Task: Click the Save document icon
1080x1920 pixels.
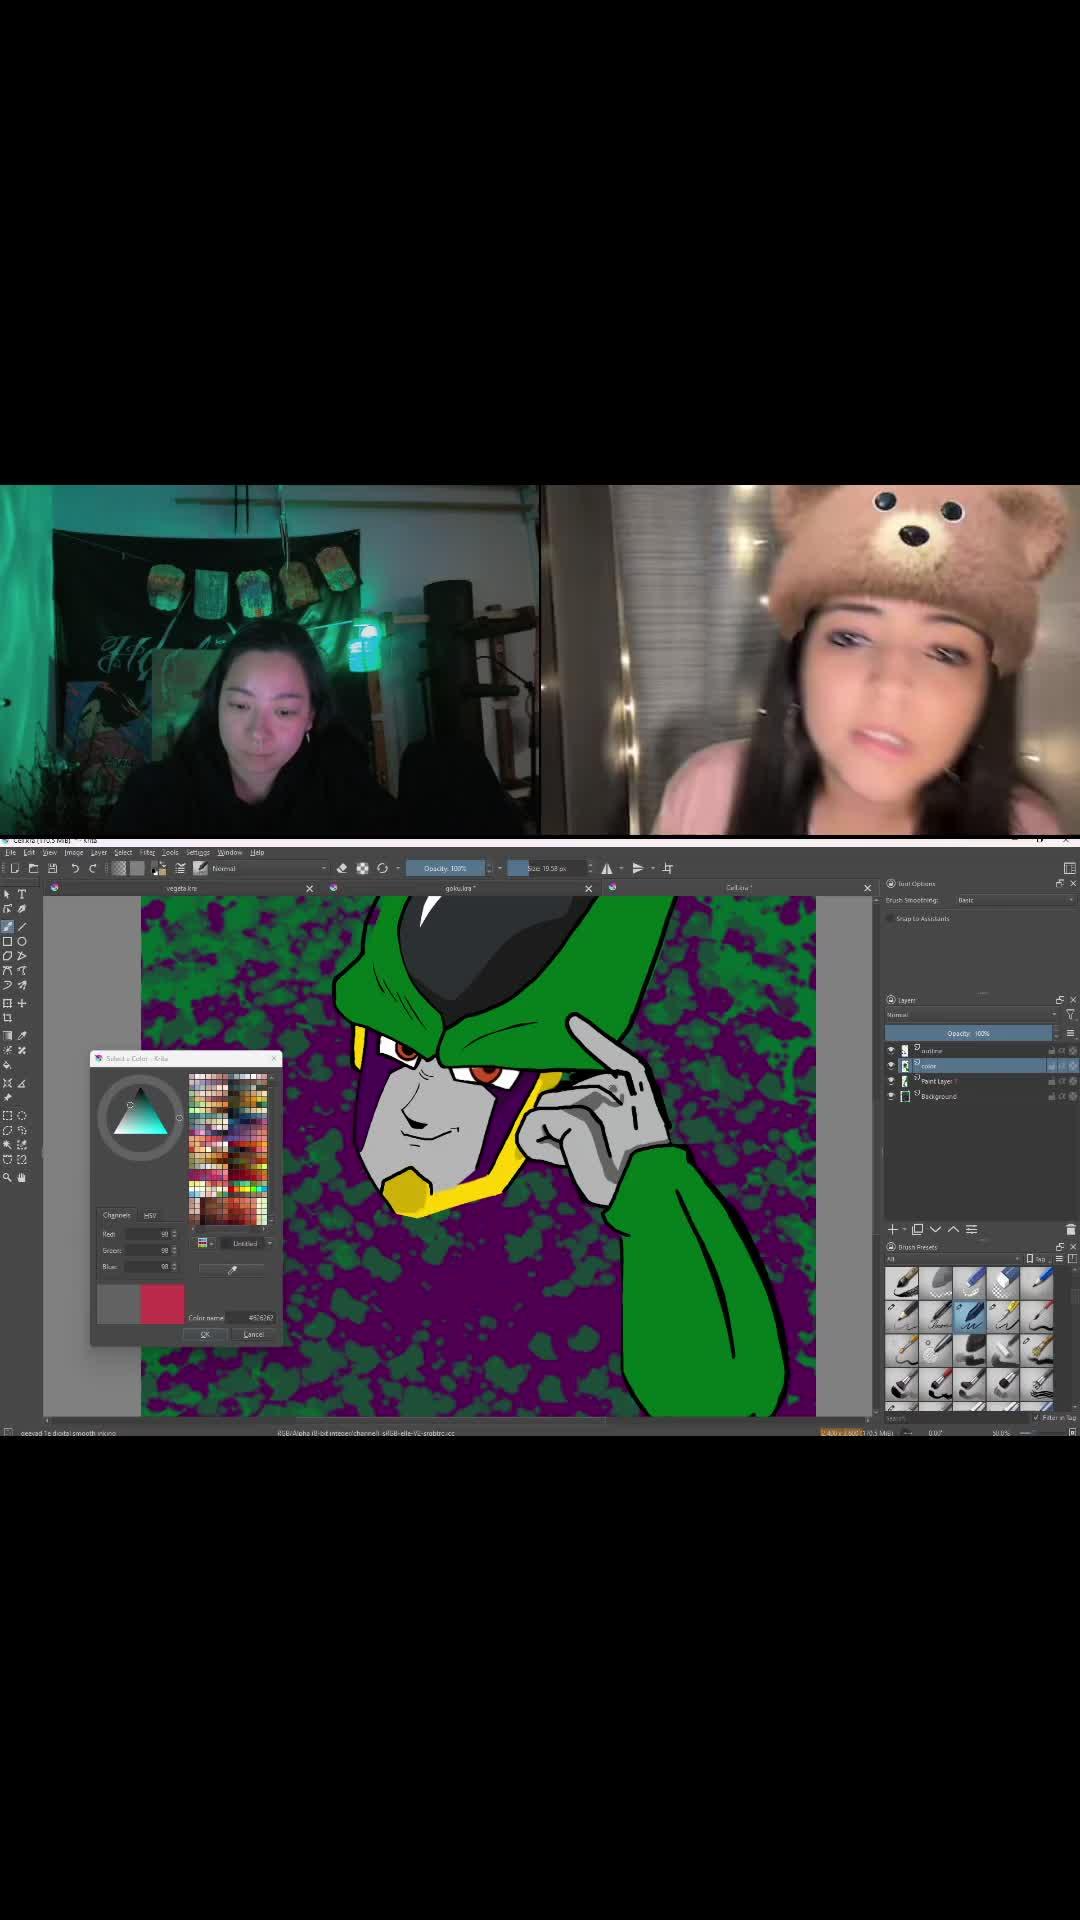Action: coord(53,868)
